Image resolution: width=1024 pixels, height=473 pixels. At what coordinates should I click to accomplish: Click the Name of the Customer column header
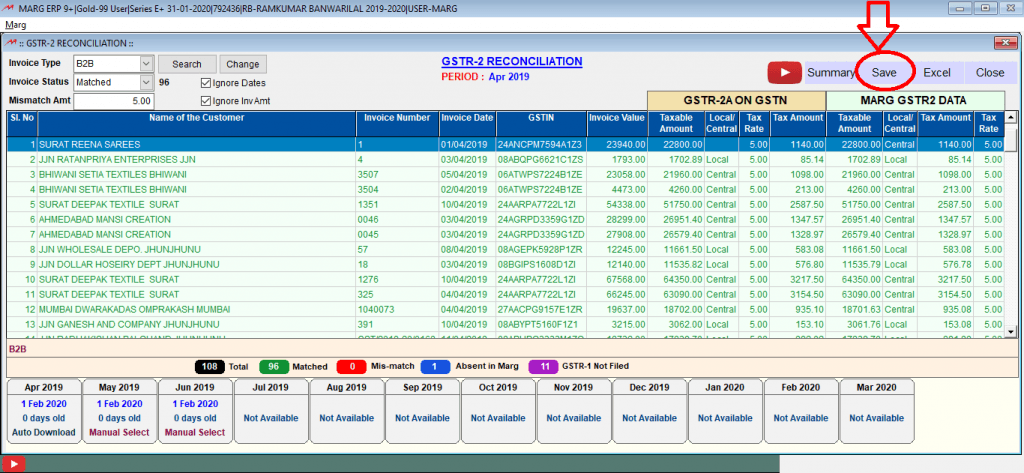pyautogui.click(x=197, y=123)
